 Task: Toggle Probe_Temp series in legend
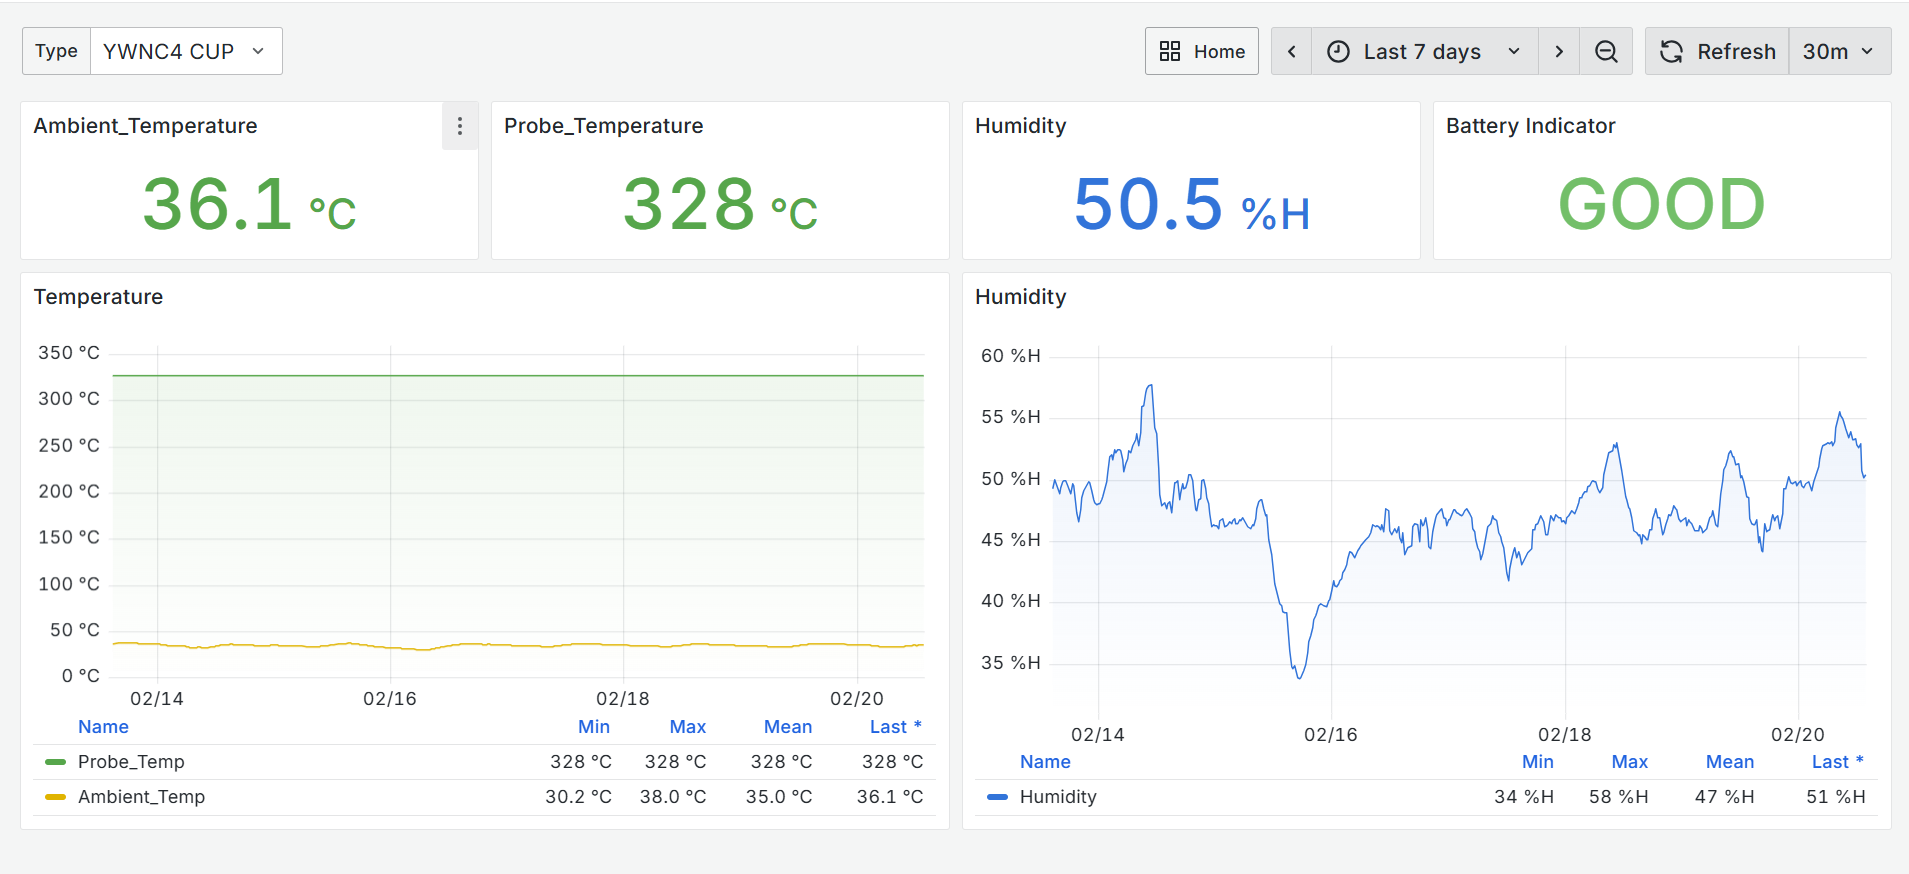(x=131, y=762)
